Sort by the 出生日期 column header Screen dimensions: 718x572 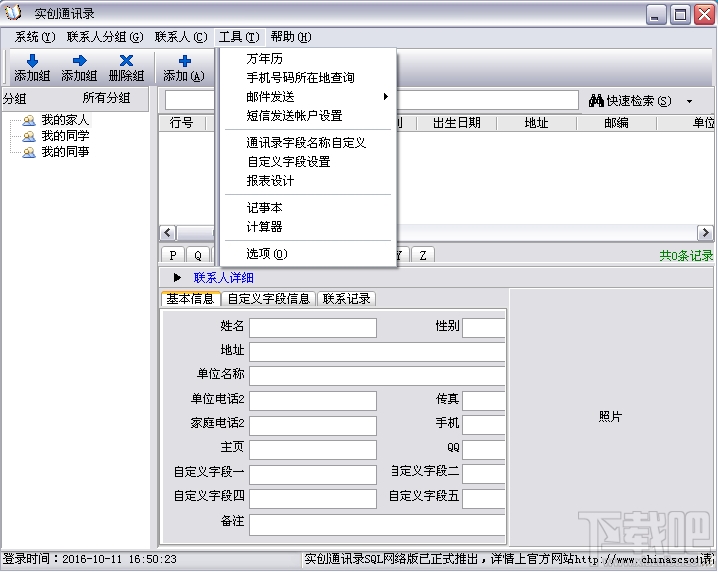[x=457, y=123]
